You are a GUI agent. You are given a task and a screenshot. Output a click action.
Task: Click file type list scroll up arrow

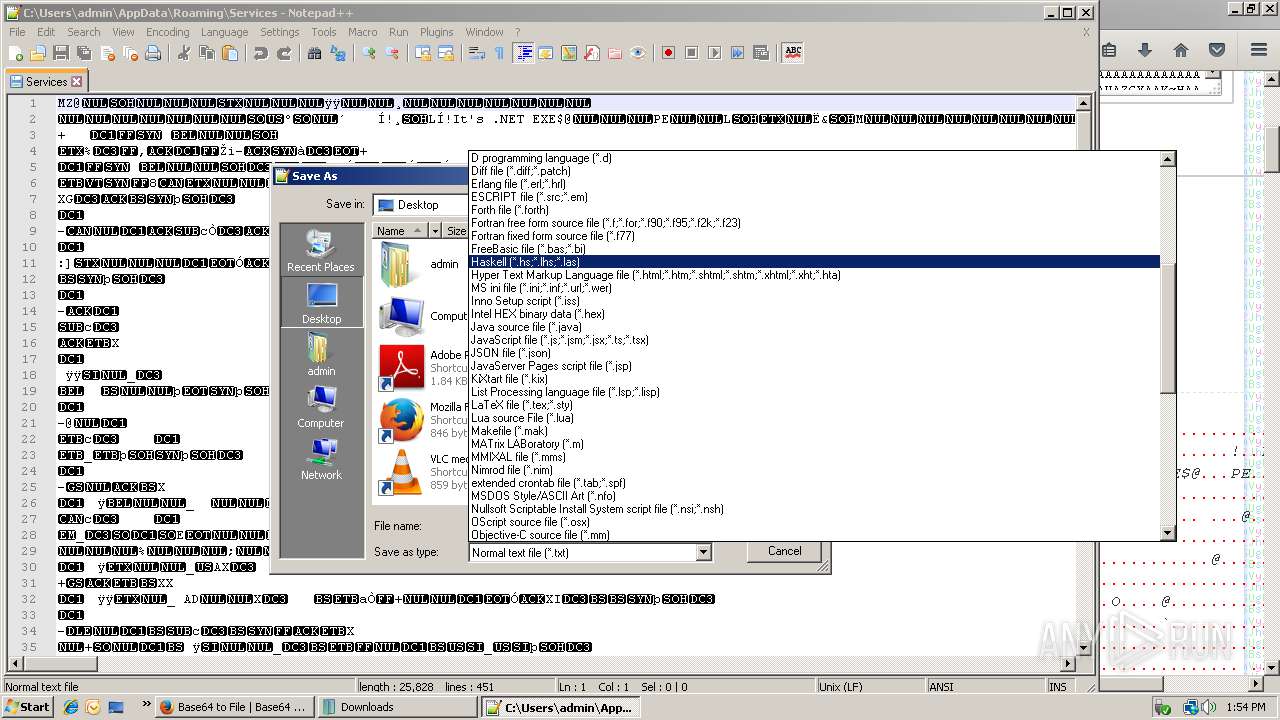(x=1167, y=159)
